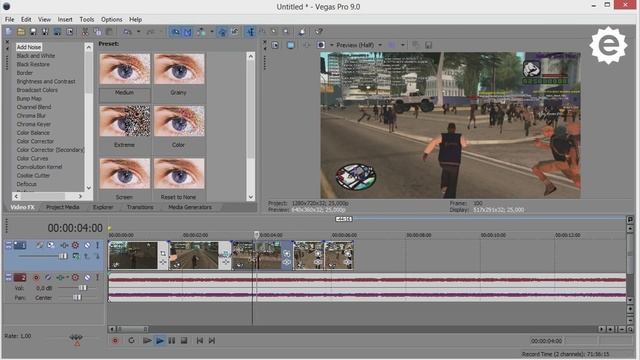This screenshot has height=360, width=640.
Task: Click the What's This help icon
Action: click(319, 32)
